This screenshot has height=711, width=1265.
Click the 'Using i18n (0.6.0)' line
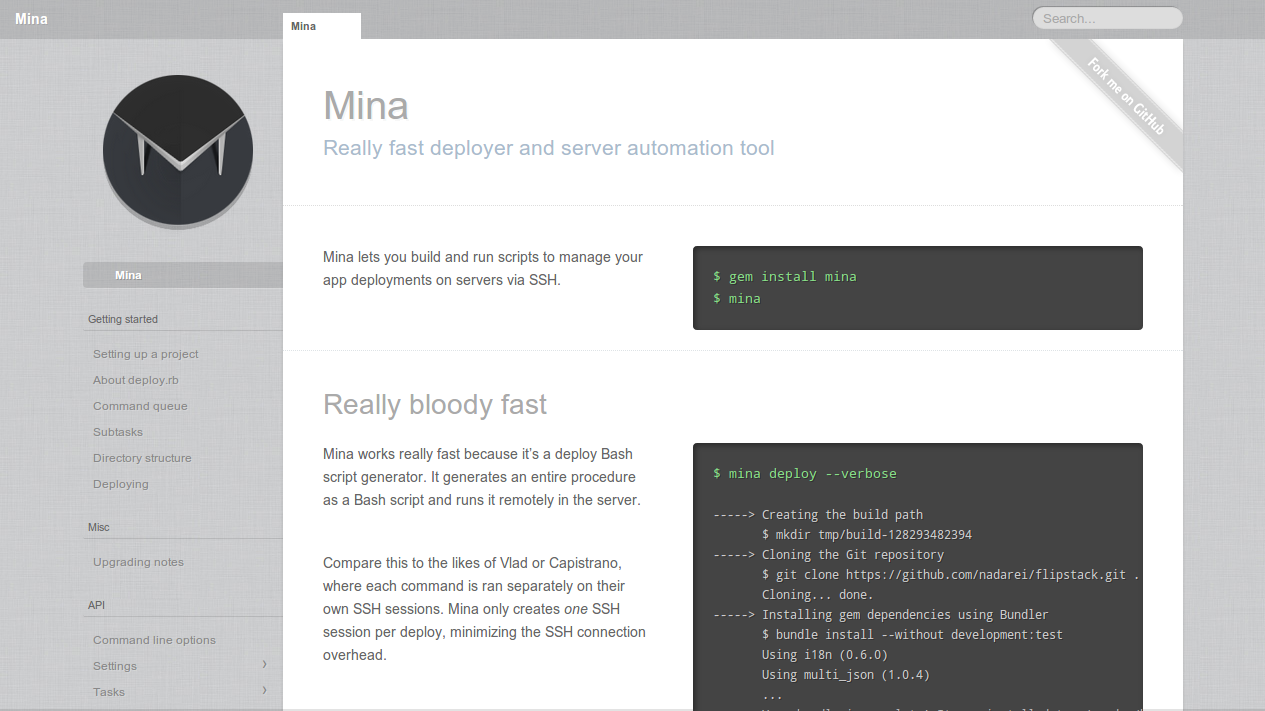[x=825, y=654]
